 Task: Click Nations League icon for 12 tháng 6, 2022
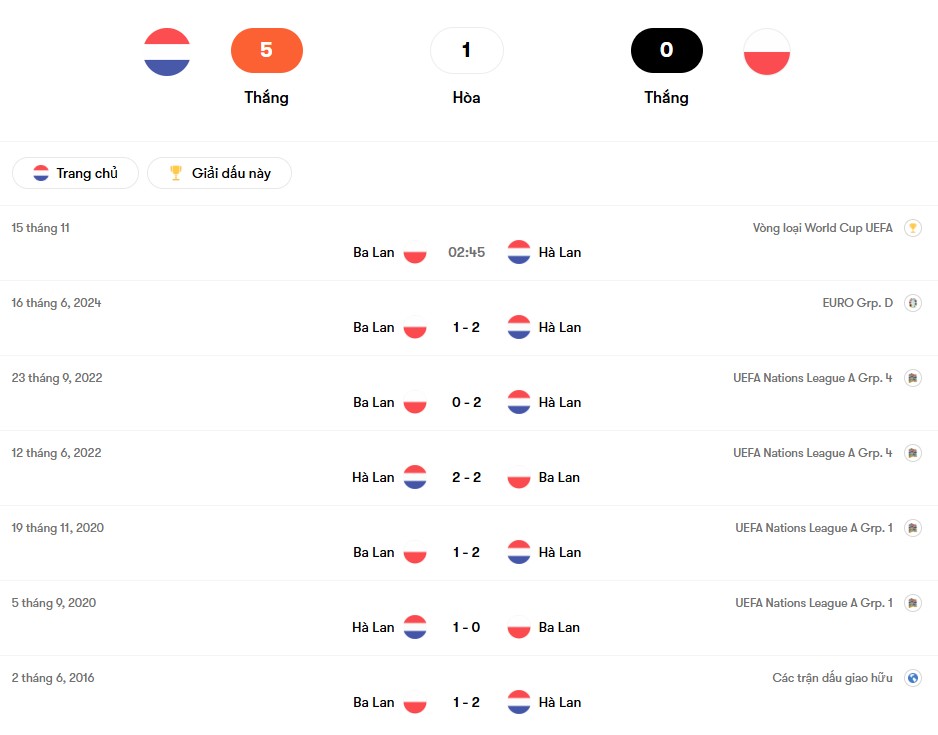tap(912, 453)
